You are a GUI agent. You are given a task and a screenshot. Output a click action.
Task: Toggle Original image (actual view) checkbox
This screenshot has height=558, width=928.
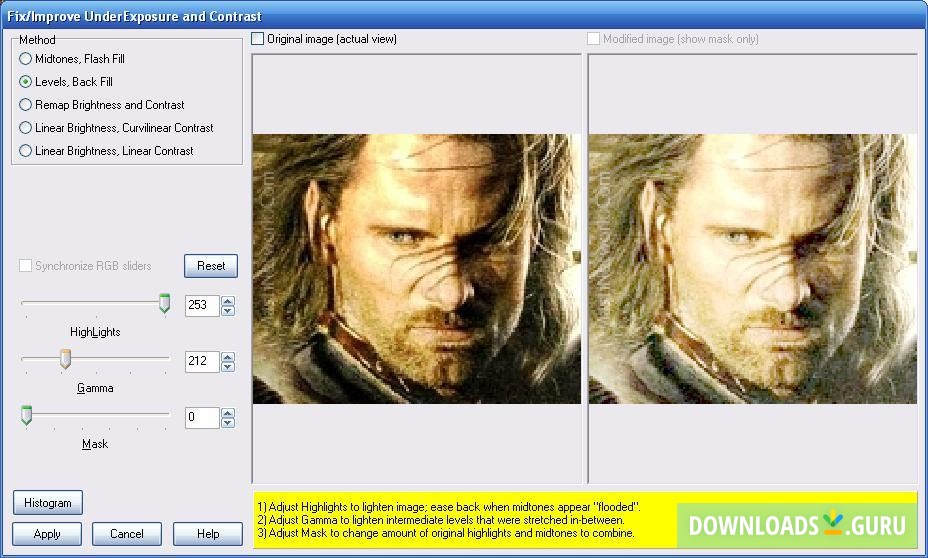(x=257, y=39)
